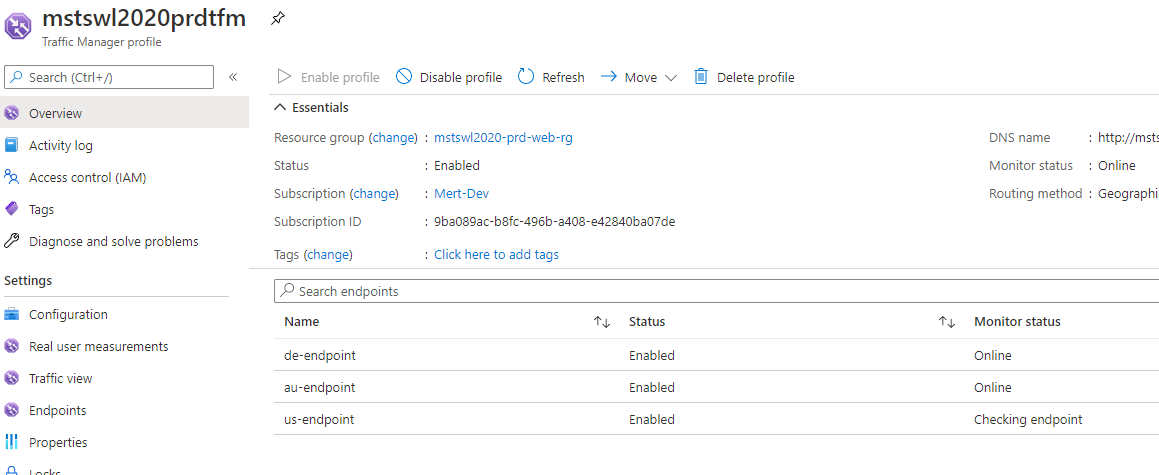Click the Real user measurements icon

(x=11, y=346)
